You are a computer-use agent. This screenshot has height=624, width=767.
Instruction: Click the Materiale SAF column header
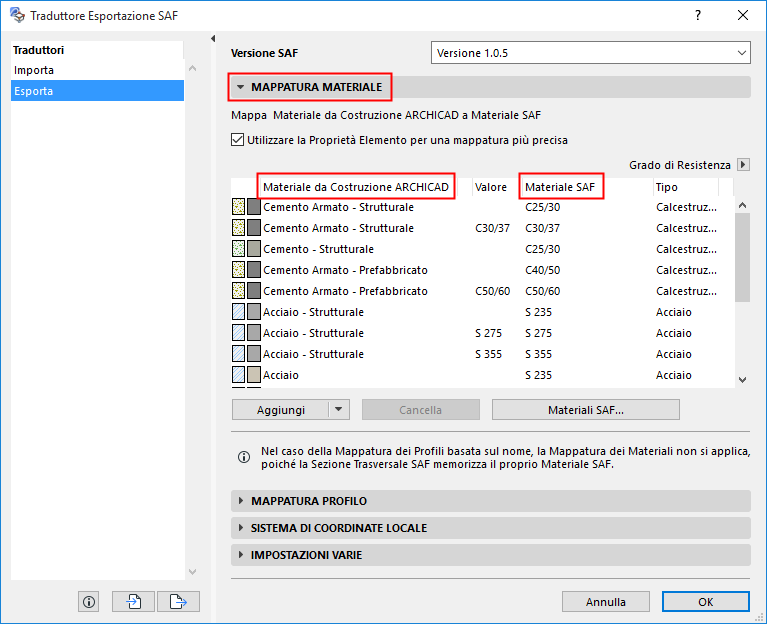click(560, 187)
